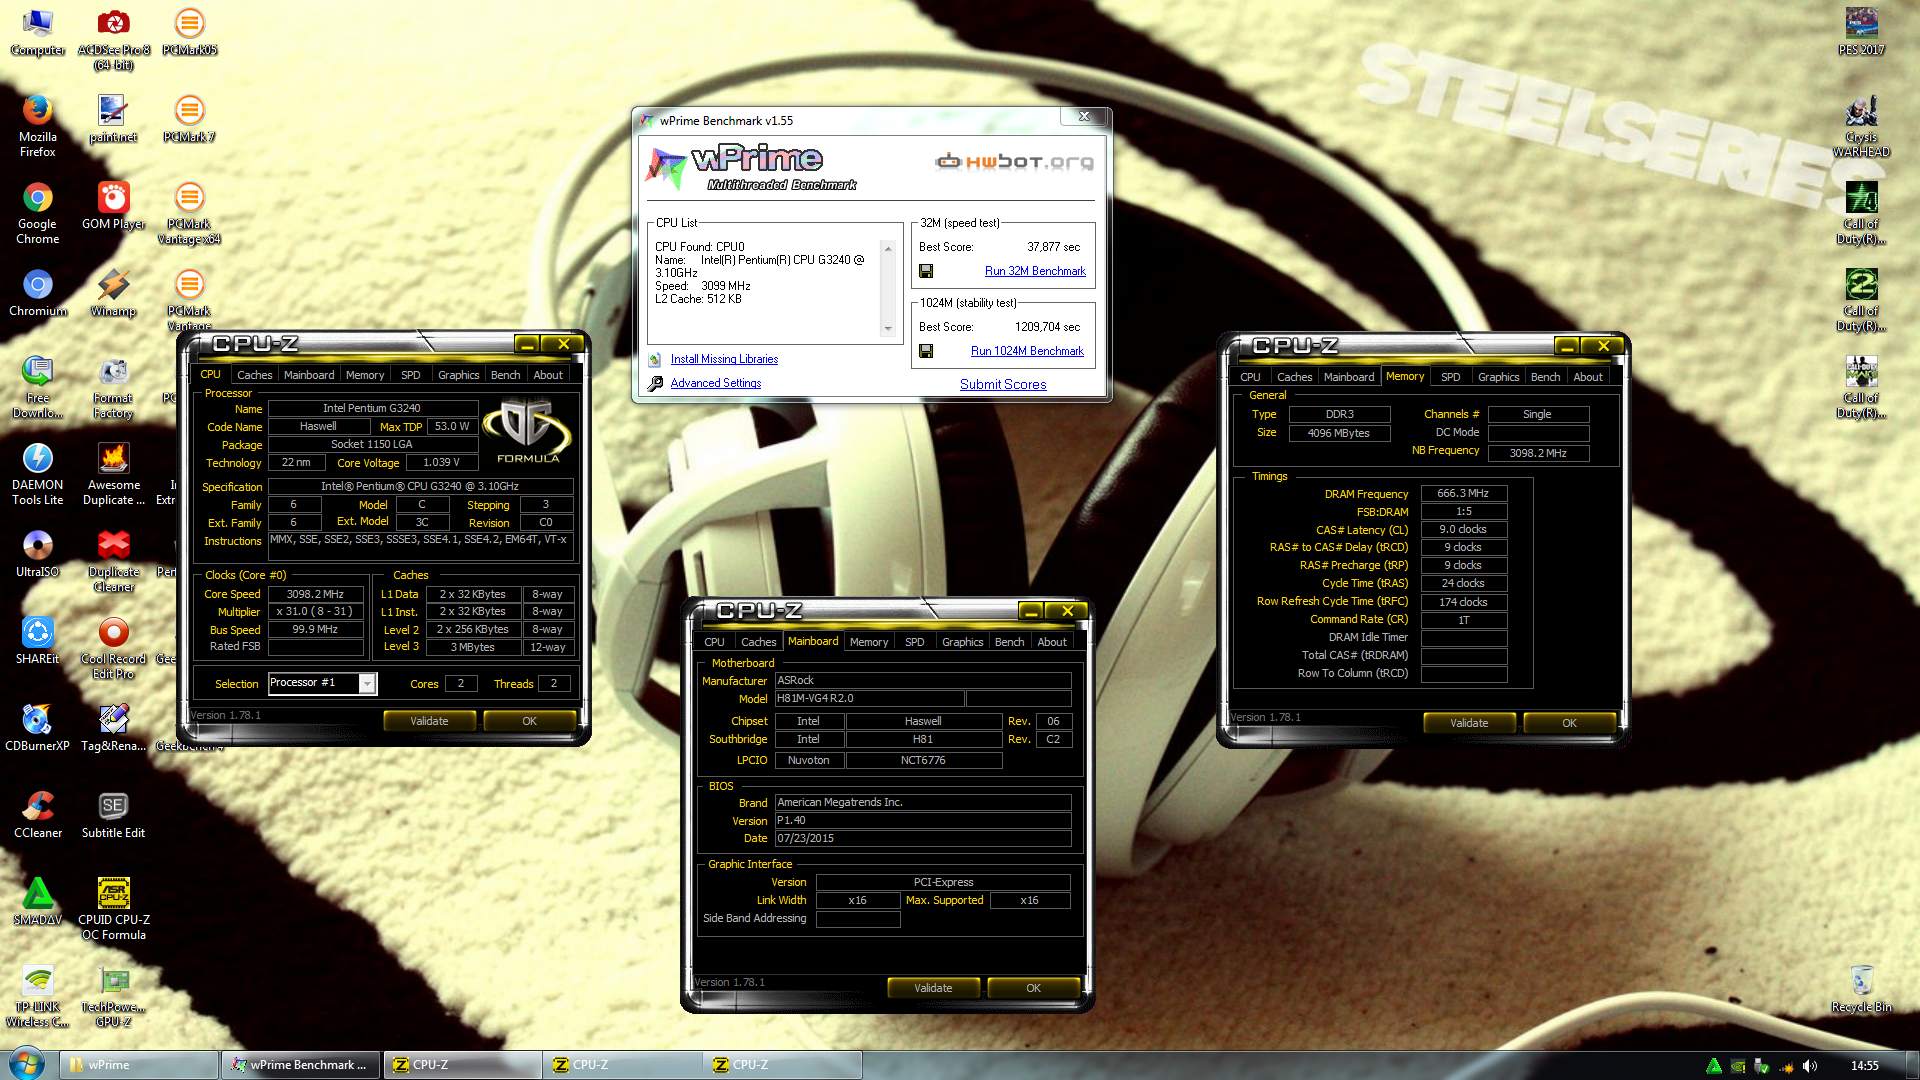Select PCMark Vantage x64 icon

point(189,214)
